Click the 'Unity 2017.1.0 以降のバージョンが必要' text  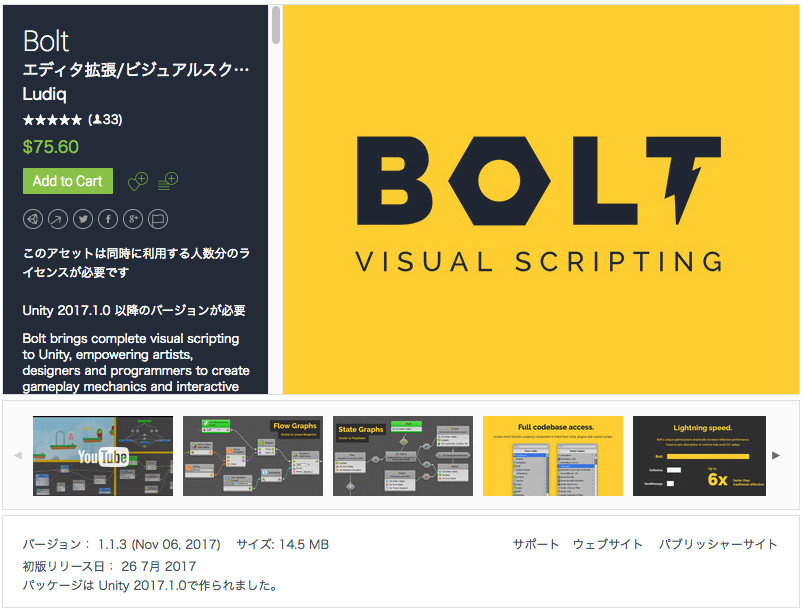134,310
